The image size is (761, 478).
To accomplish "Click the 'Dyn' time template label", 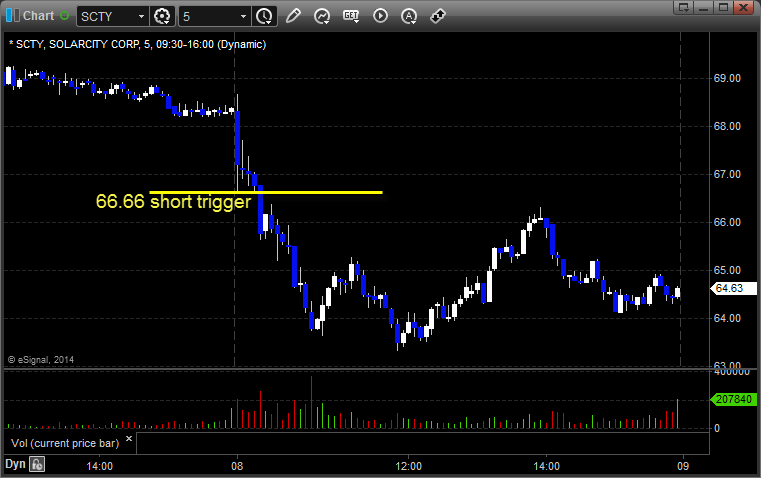I will point(15,464).
